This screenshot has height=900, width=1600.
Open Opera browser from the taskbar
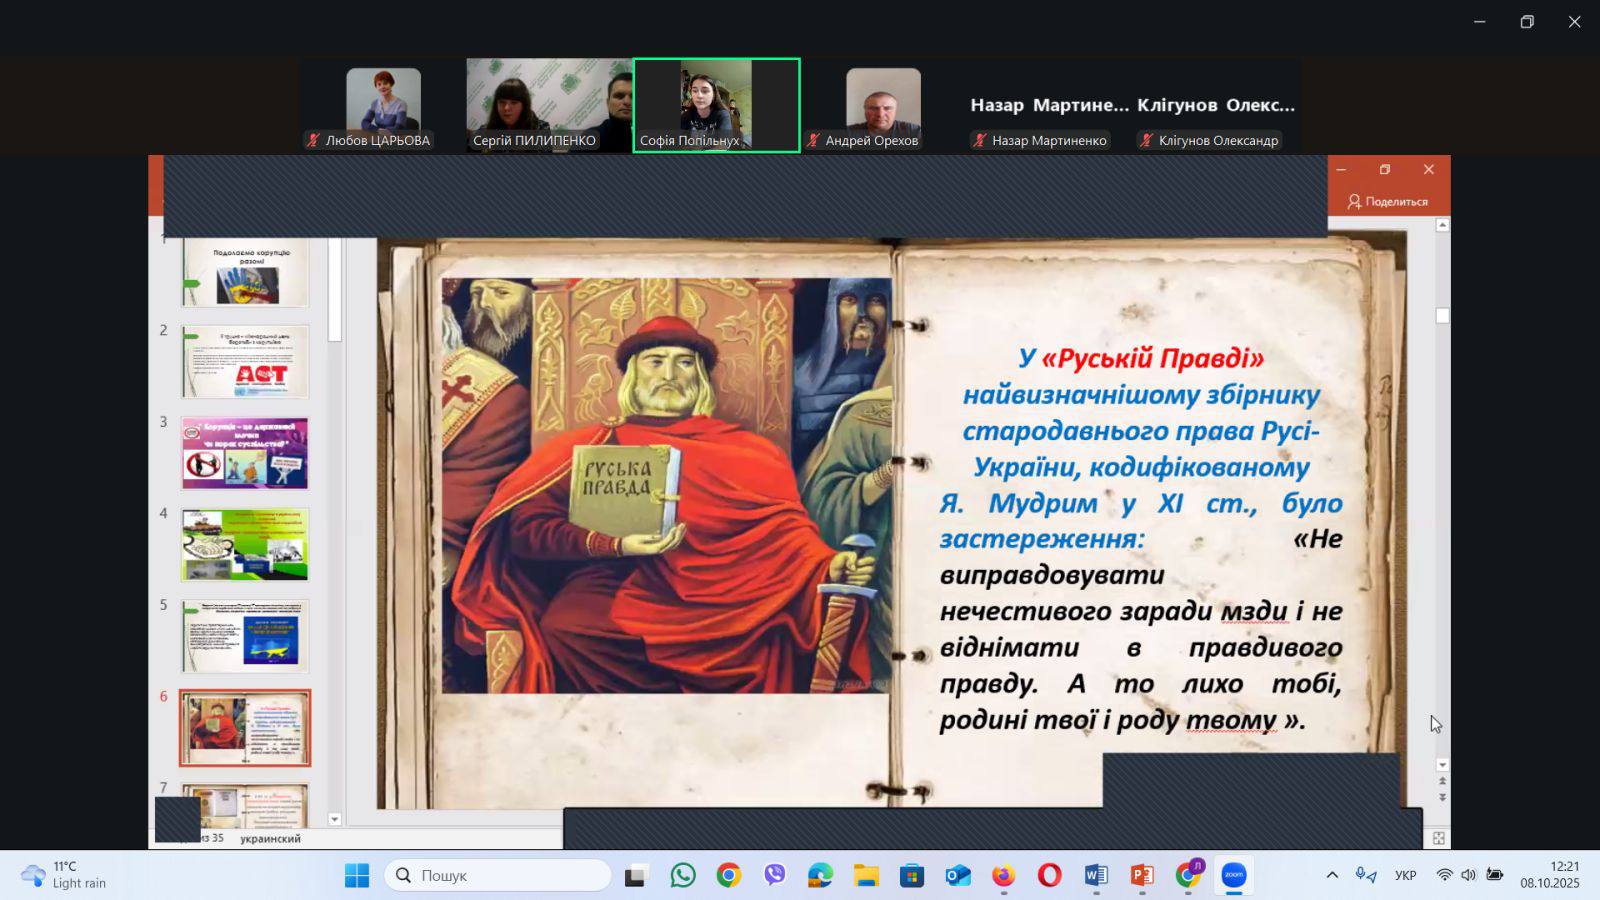1049,875
